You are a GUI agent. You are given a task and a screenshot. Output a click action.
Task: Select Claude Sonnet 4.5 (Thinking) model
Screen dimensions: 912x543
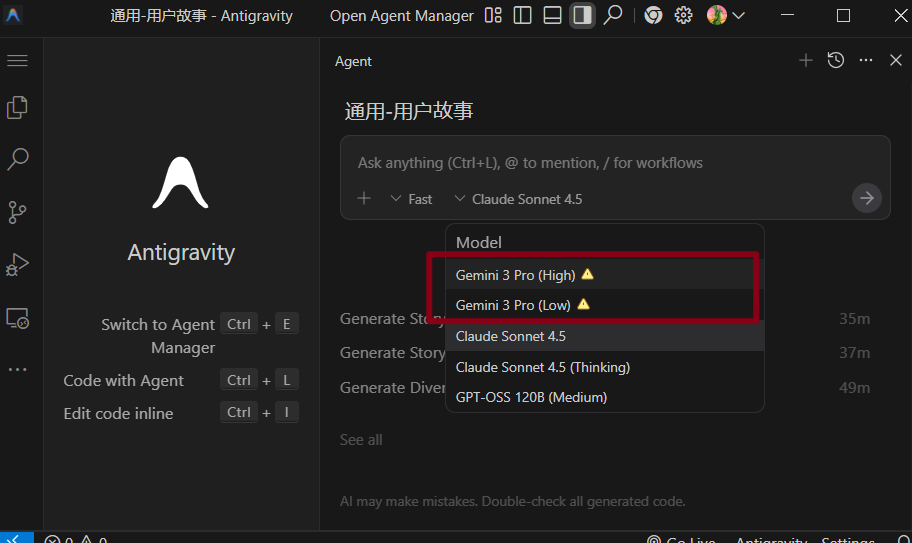605,367
